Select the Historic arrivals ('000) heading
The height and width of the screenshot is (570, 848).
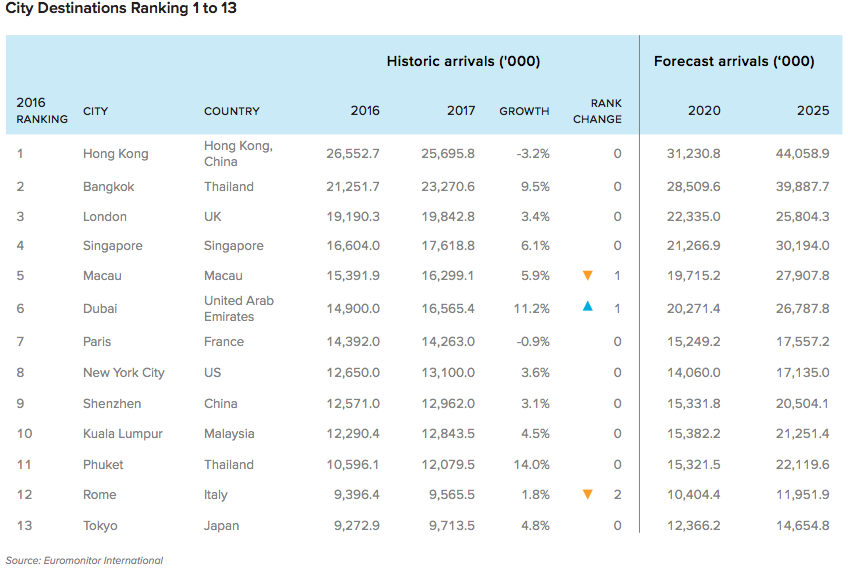pyautogui.click(x=463, y=61)
